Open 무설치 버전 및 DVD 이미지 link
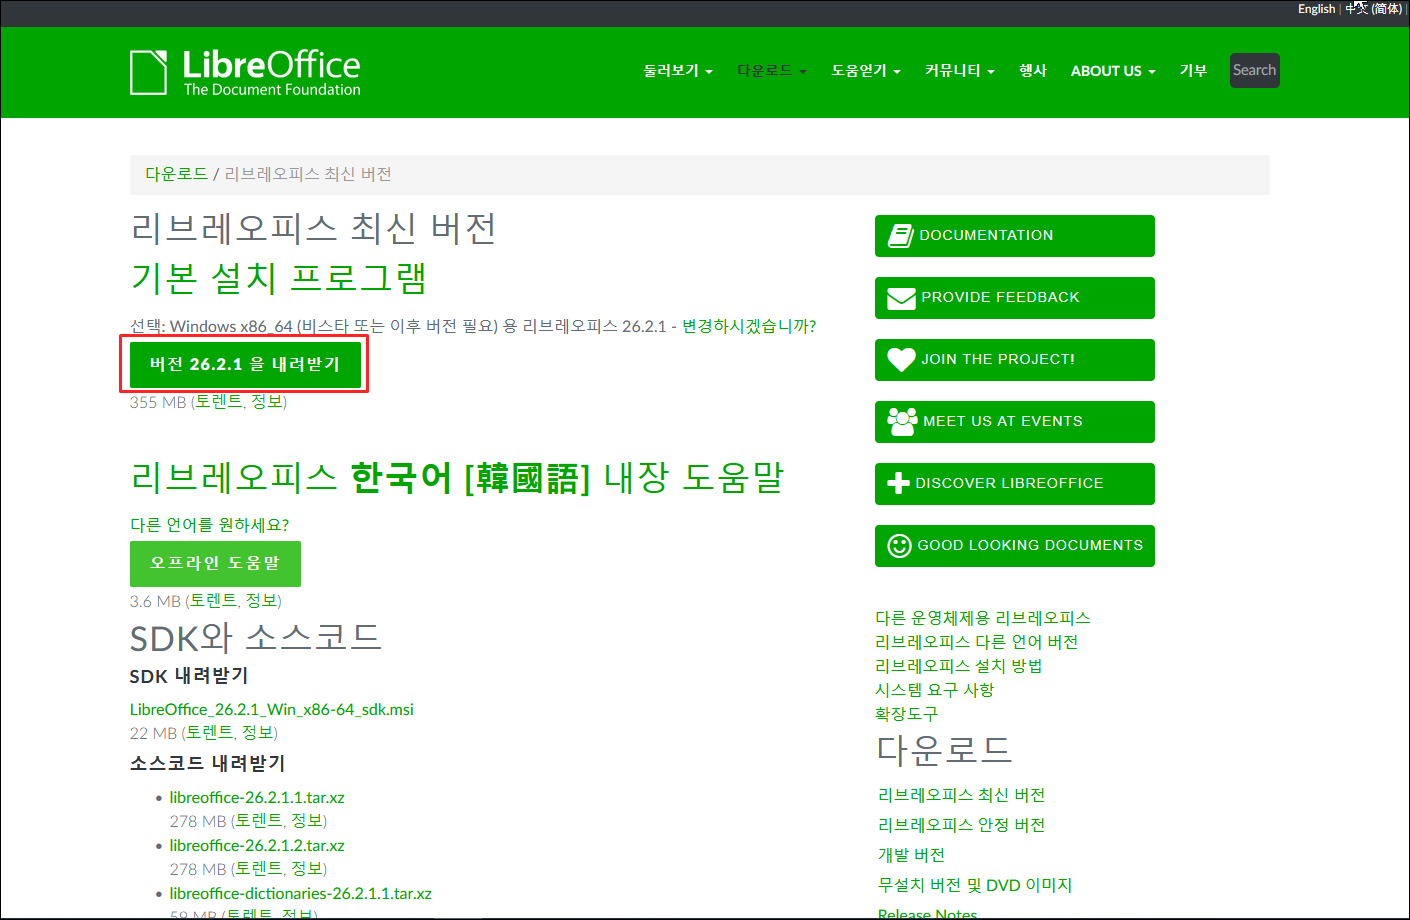Screen dimensions: 1410x920 (975, 885)
